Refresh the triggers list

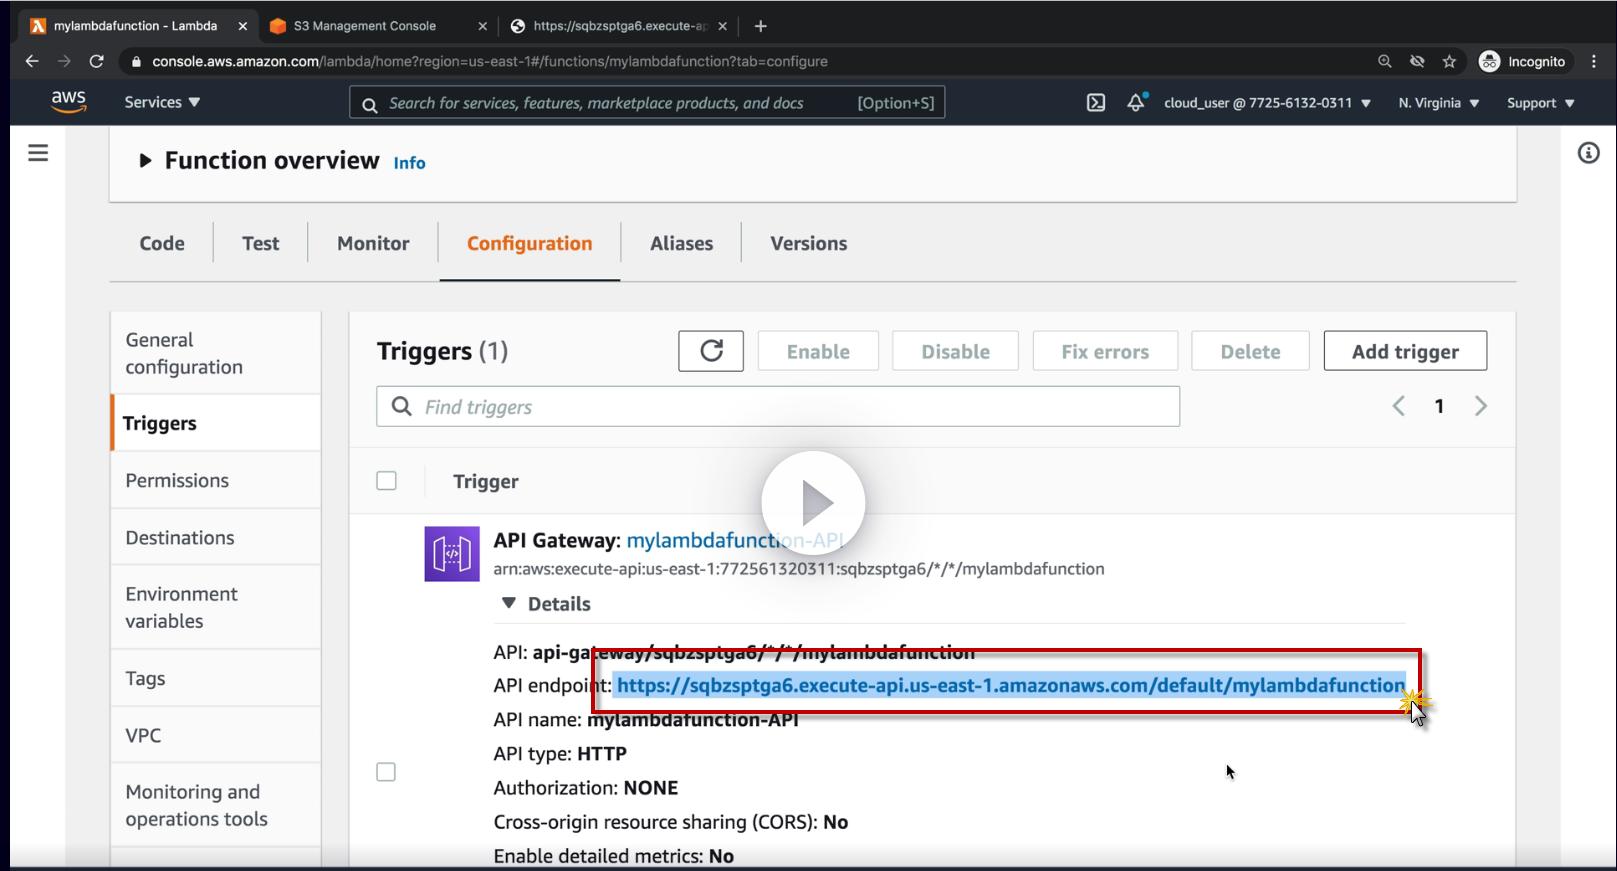pyautogui.click(x=711, y=351)
